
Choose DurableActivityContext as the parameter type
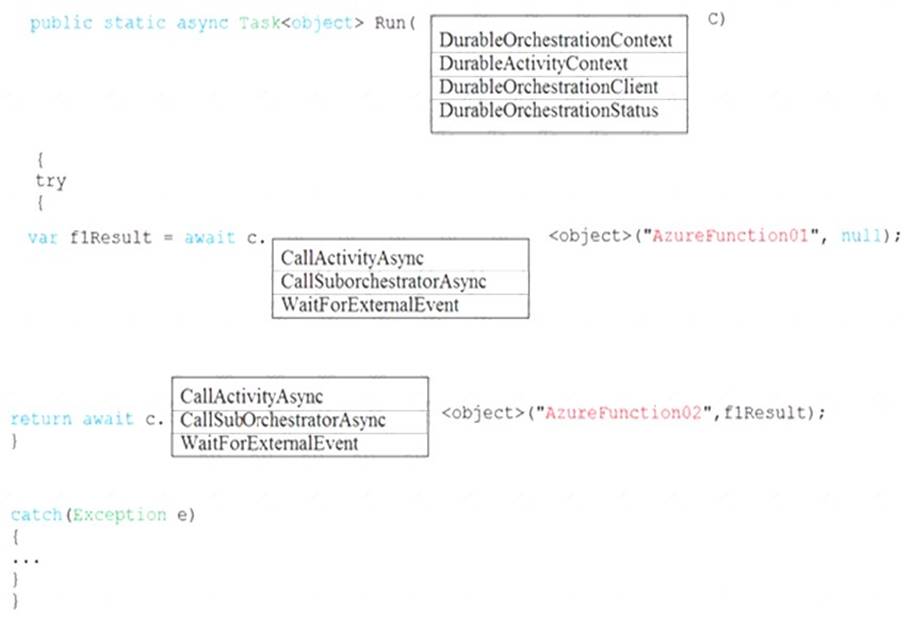[533, 63]
